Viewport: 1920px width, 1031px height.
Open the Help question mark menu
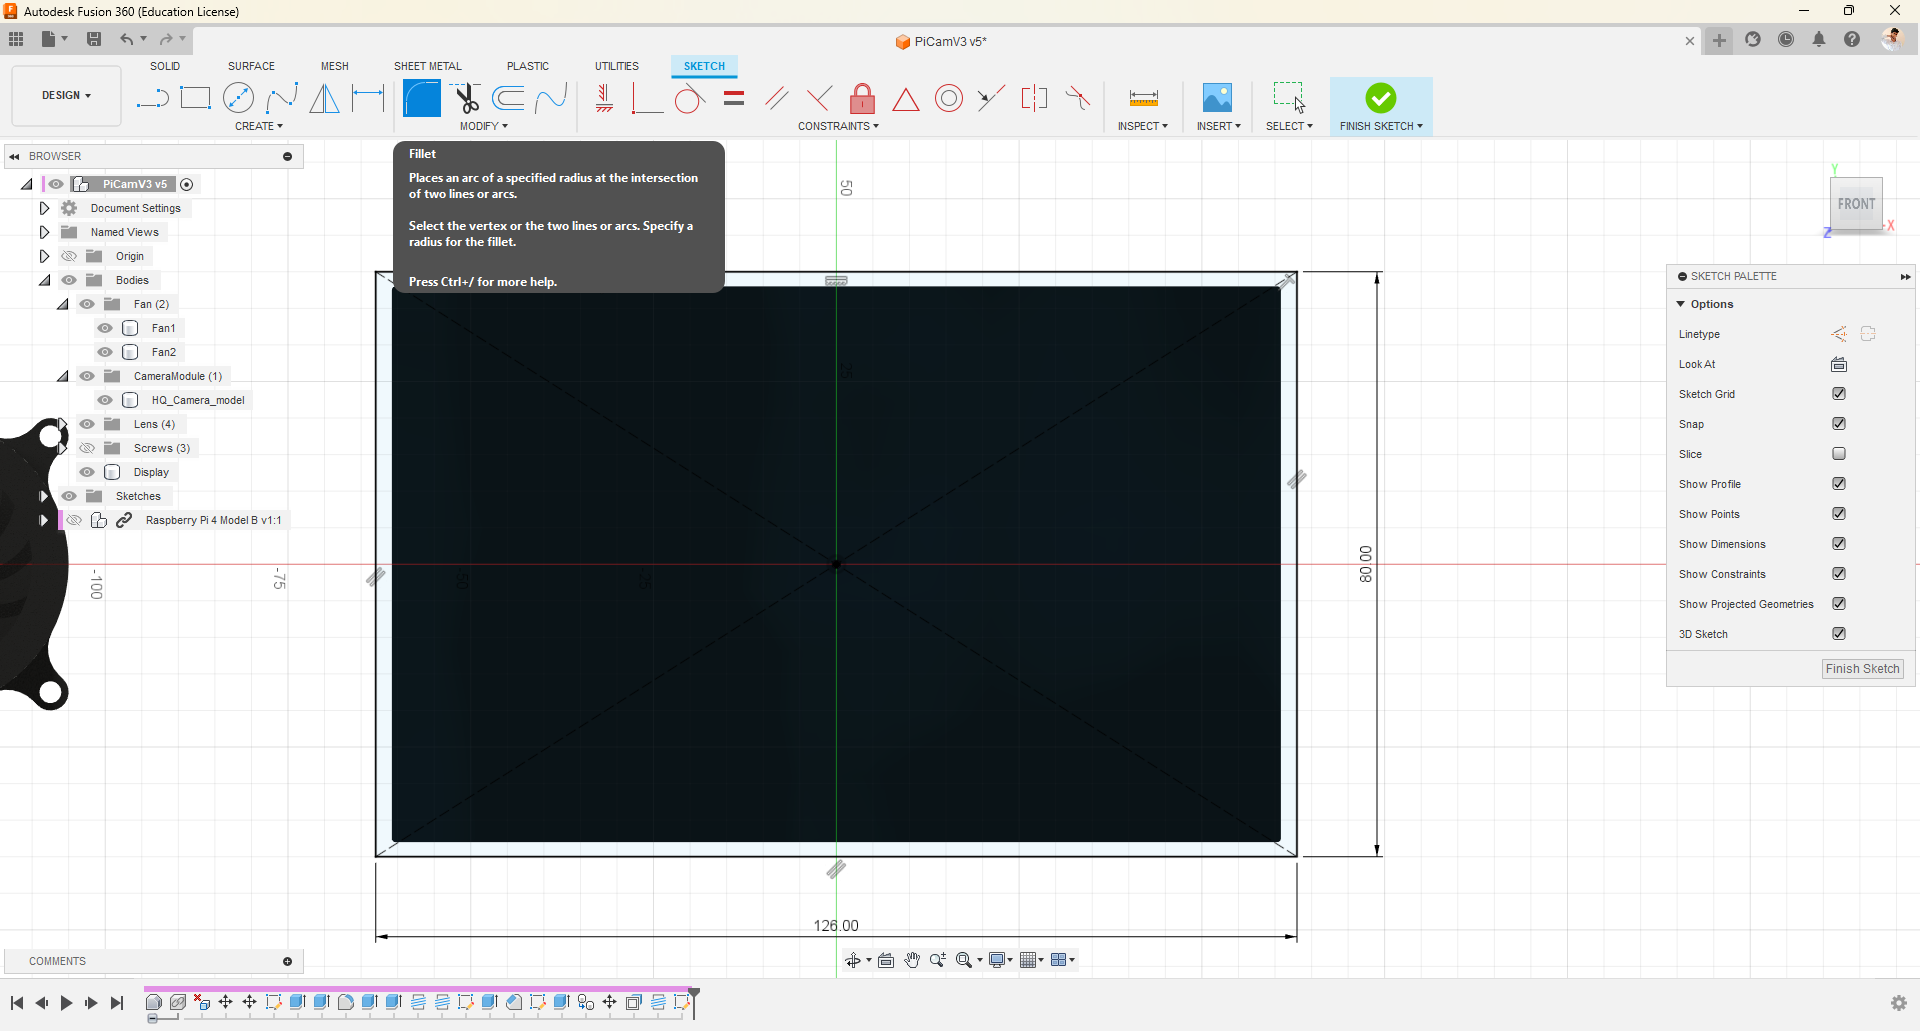click(1852, 40)
